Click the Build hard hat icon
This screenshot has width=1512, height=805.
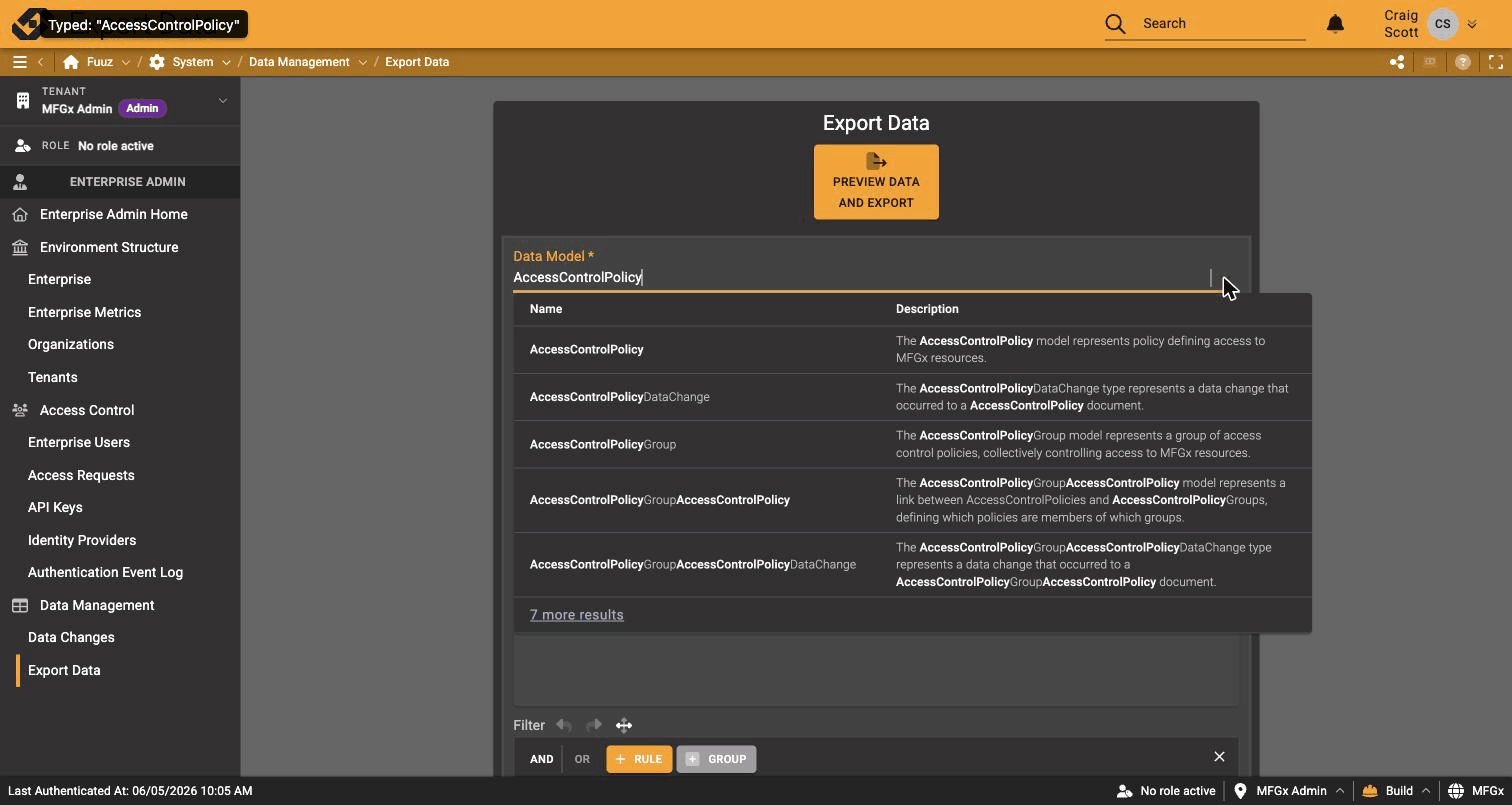[1370, 791]
